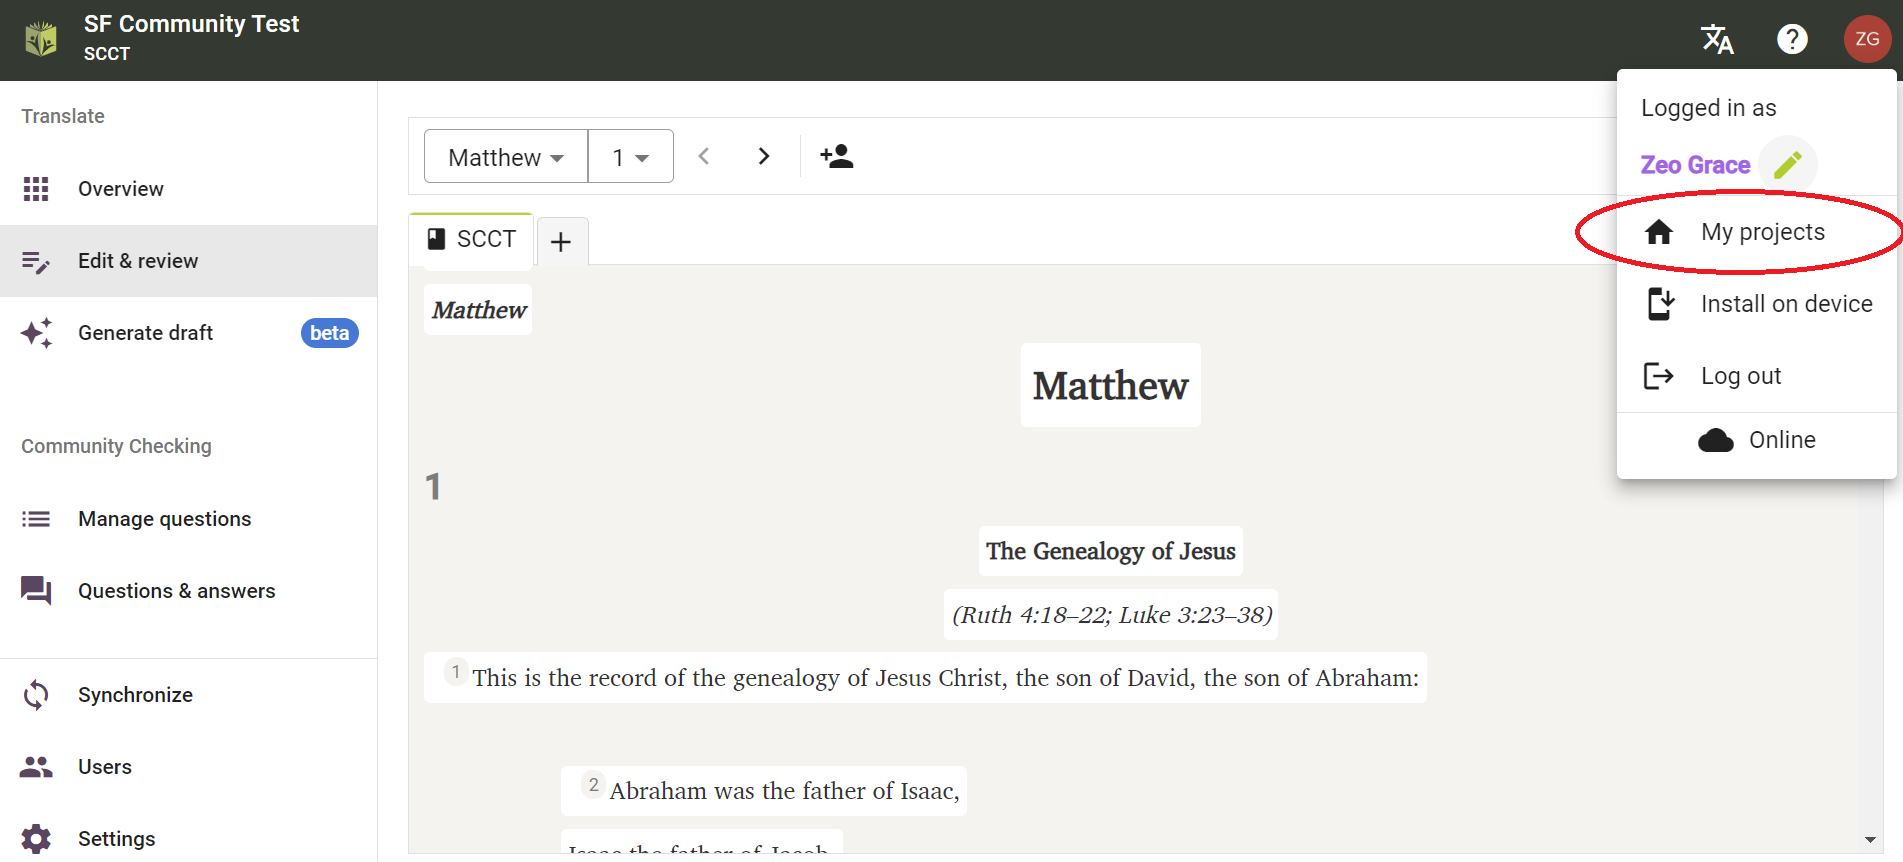
Task: Go to next chapter arrow
Action: 764,156
